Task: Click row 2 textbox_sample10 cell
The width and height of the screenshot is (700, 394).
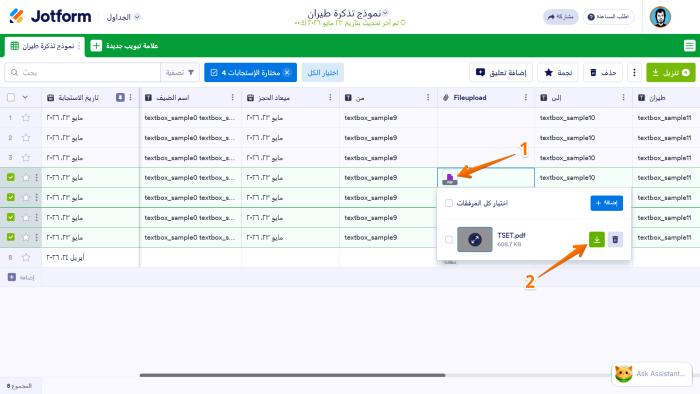Action: (x=583, y=138)
